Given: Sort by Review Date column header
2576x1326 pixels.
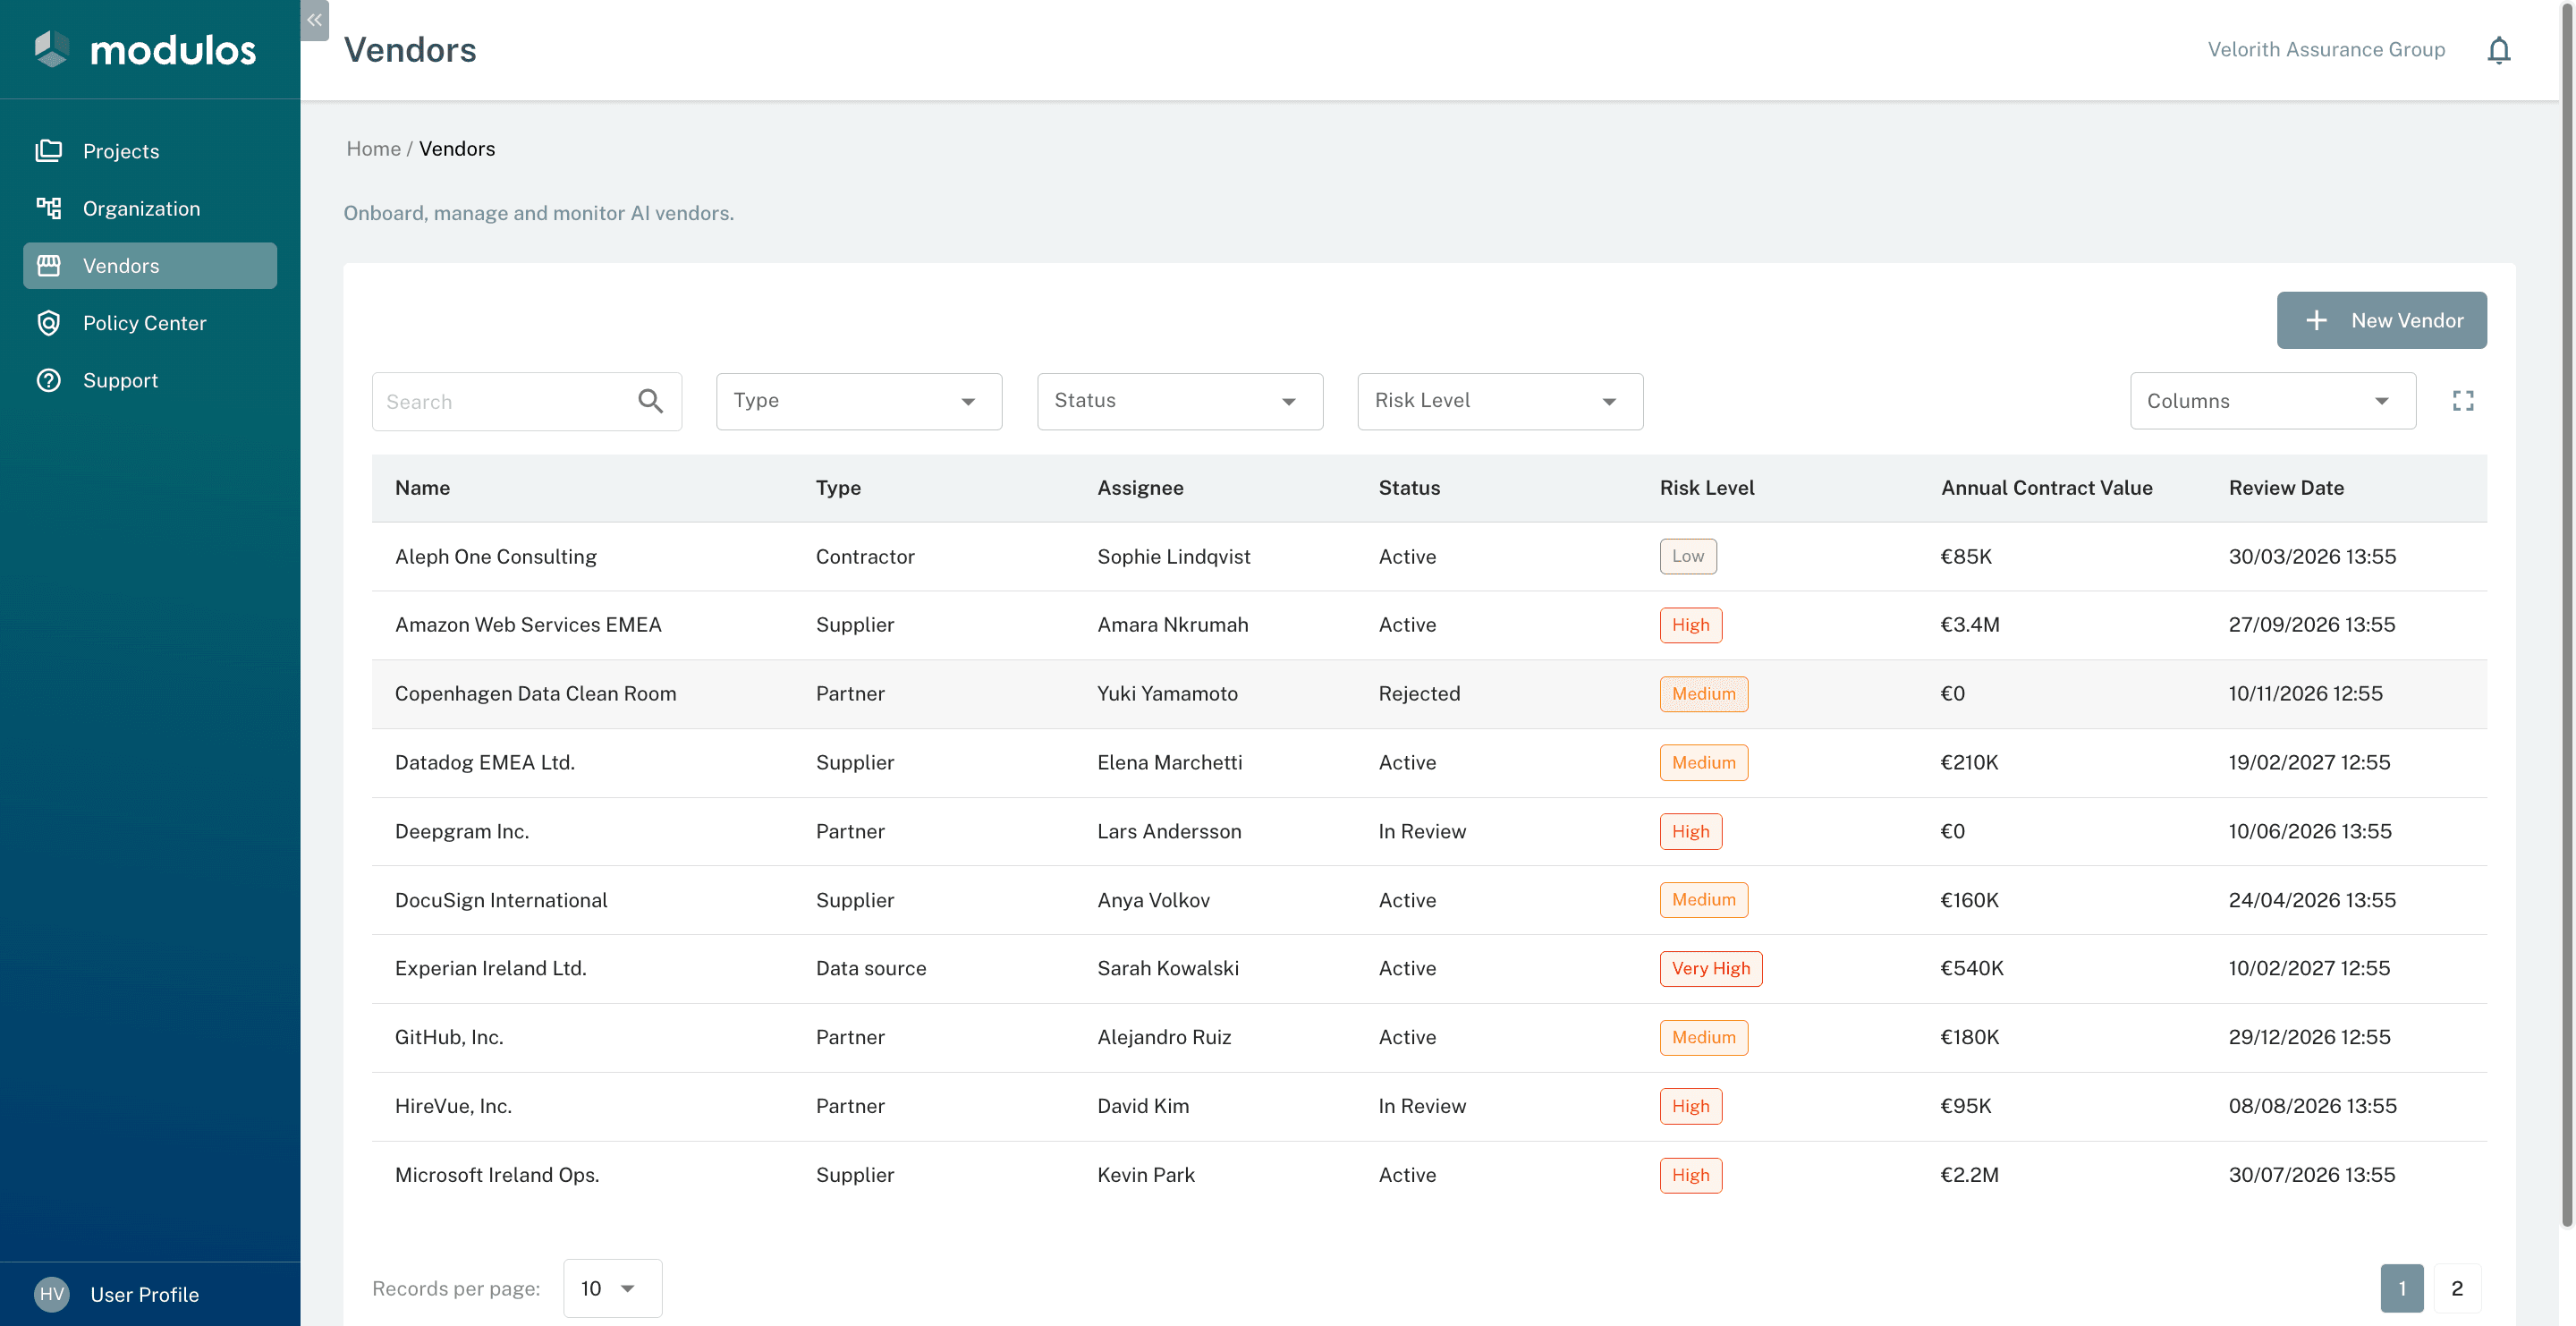Looking at the screenshot, I should click(2286, 488).
